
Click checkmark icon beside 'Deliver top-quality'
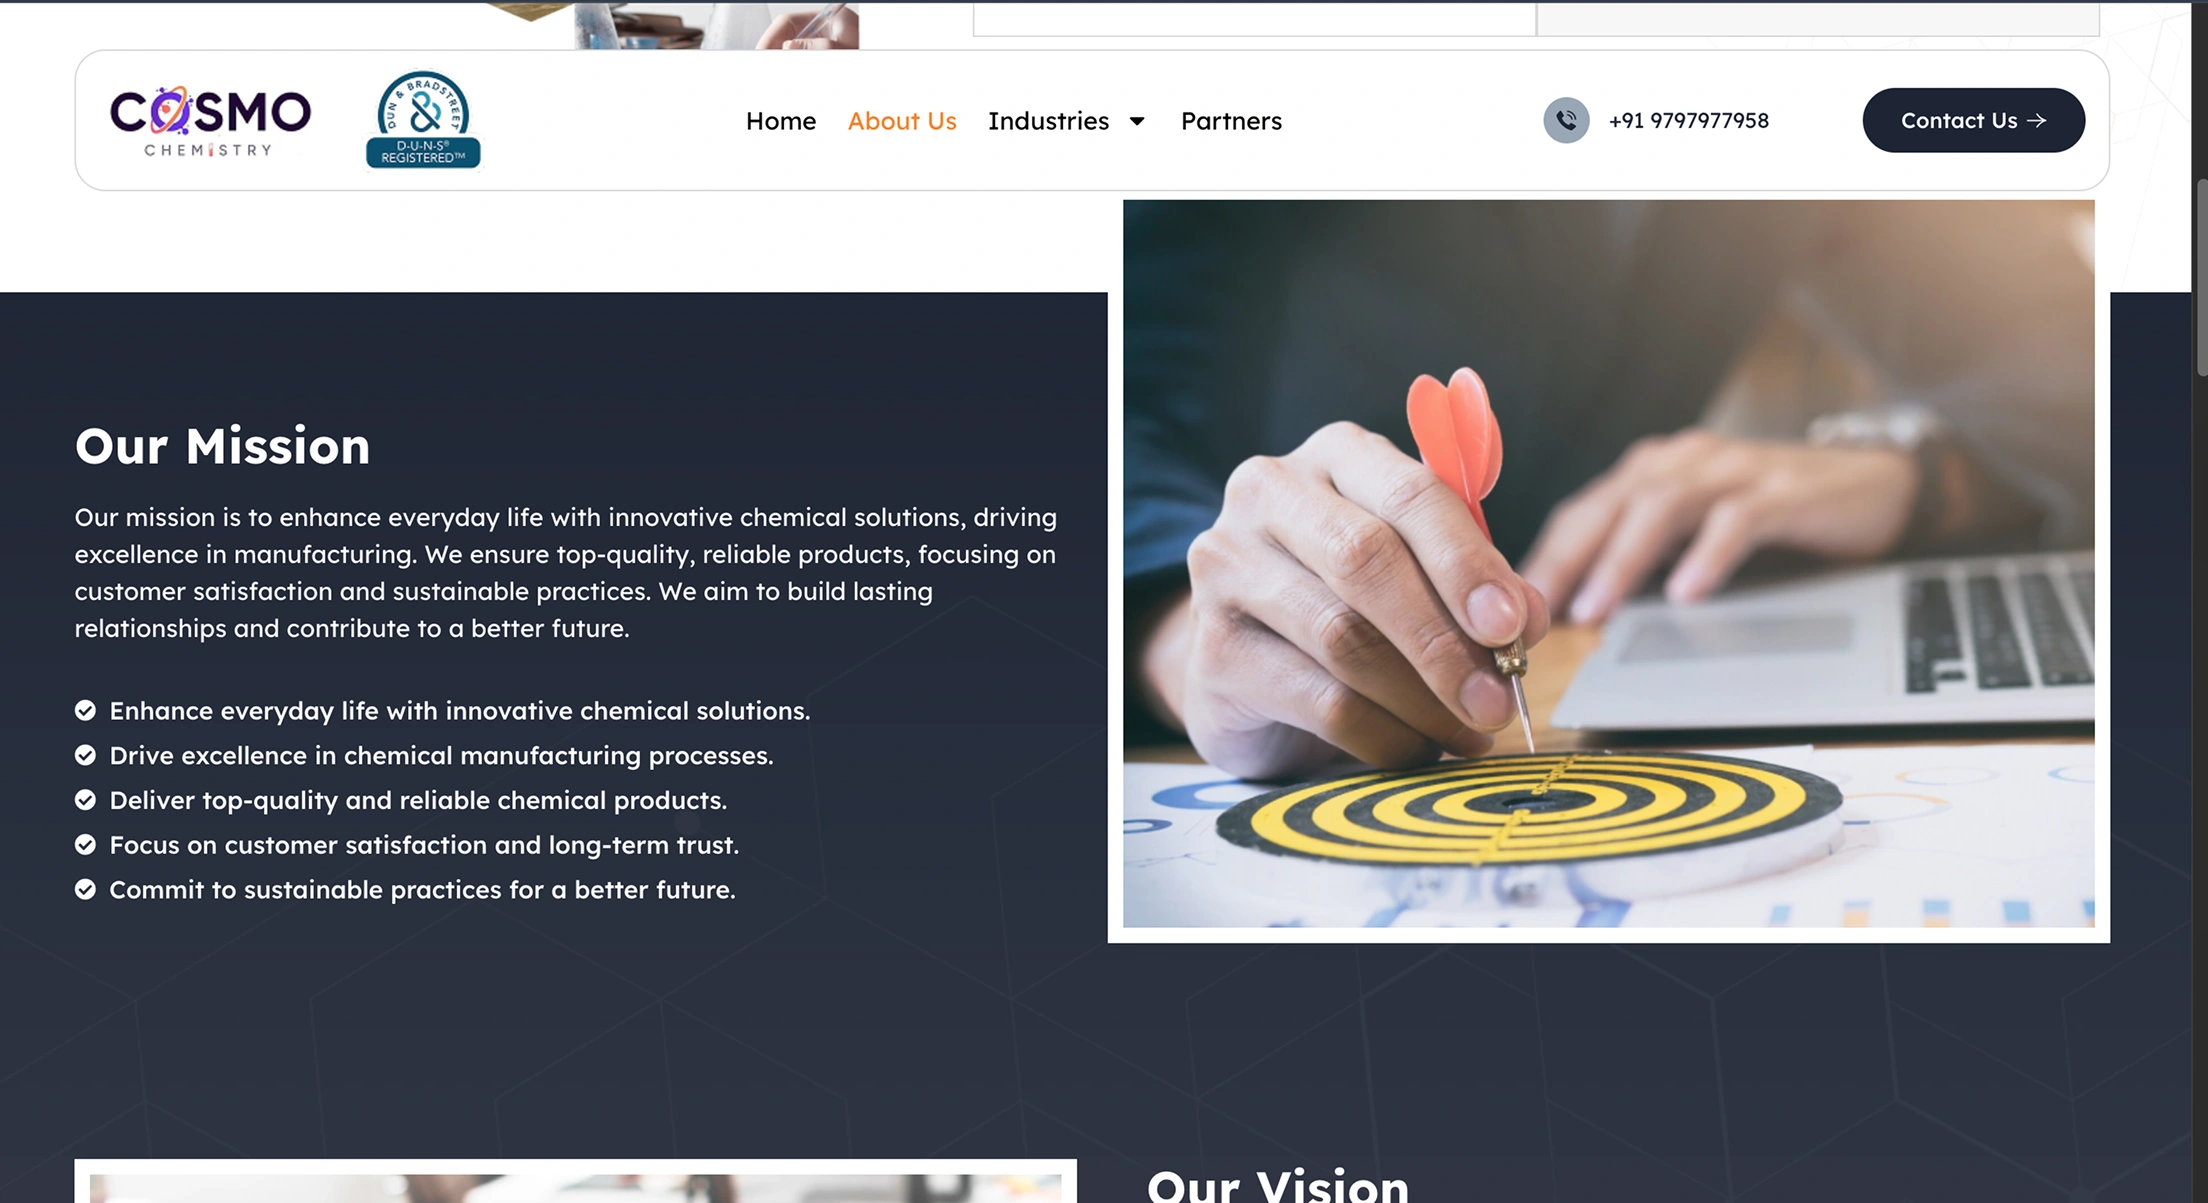coord(85,800)
